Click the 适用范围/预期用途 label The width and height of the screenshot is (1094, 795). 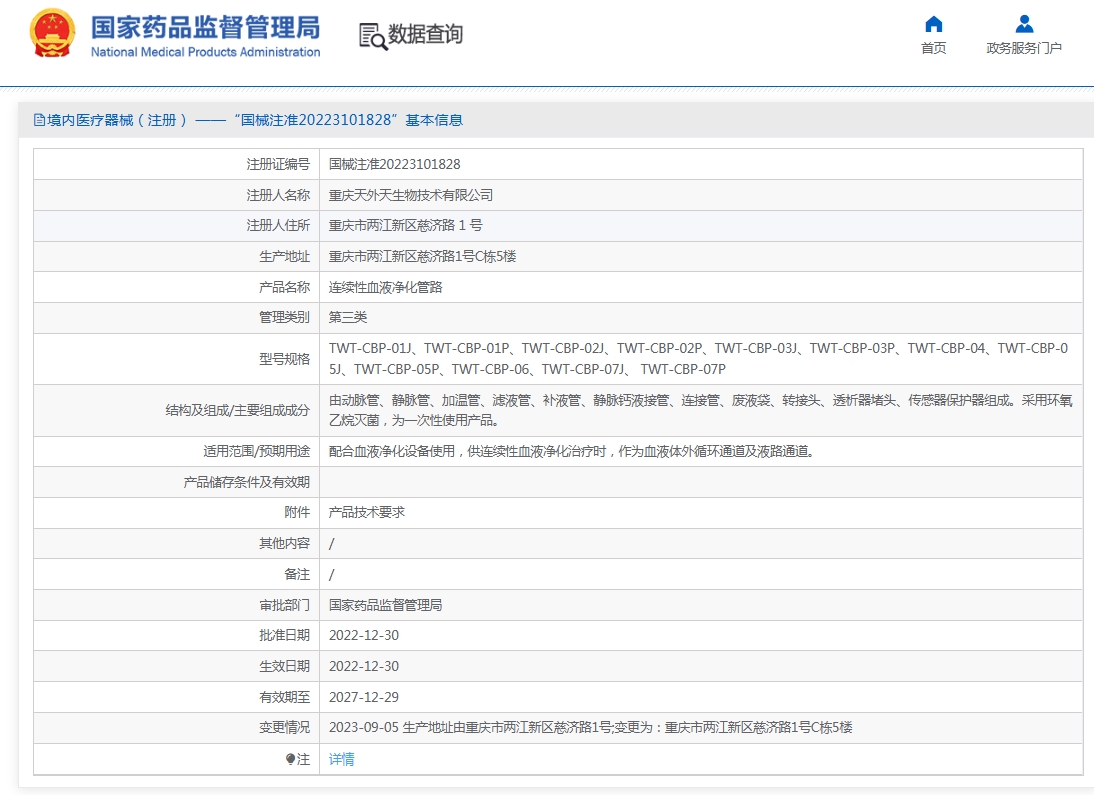click(256, 452)
